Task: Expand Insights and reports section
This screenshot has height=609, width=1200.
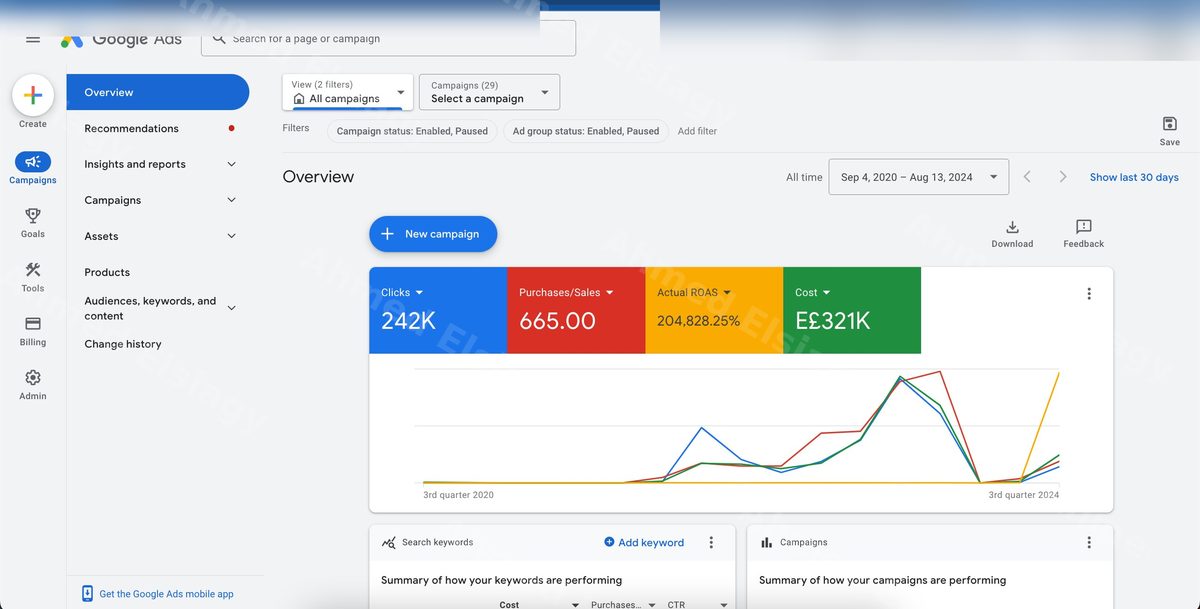Action: pos(157,164)
